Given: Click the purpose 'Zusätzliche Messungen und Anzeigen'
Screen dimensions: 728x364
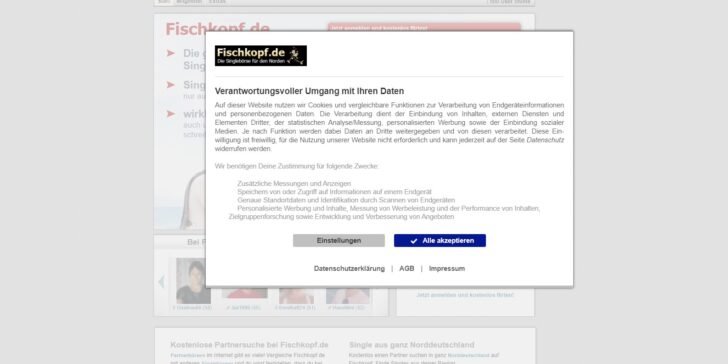Looking at the screenshot, I should pyautogui.click(x=294, y=183).
